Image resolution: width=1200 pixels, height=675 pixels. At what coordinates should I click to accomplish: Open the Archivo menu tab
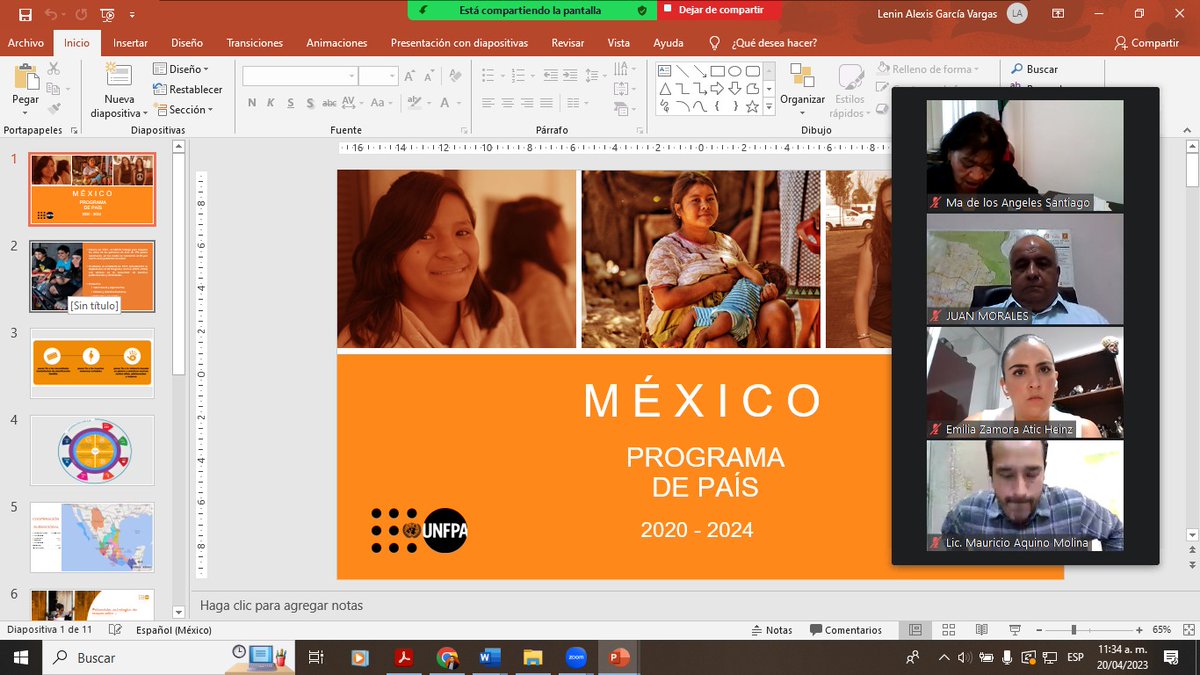click(x=26, y=43)
